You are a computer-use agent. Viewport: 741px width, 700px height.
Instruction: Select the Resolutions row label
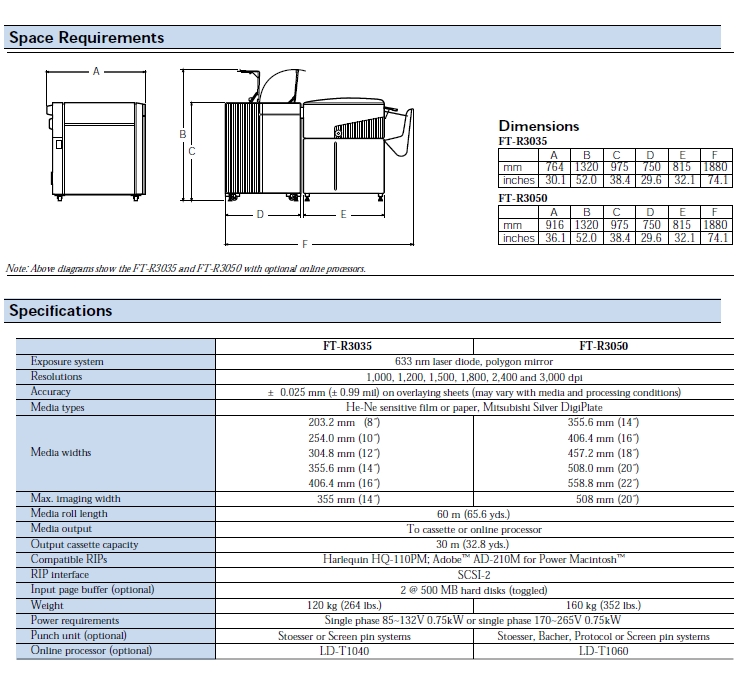tap(56, 377)
